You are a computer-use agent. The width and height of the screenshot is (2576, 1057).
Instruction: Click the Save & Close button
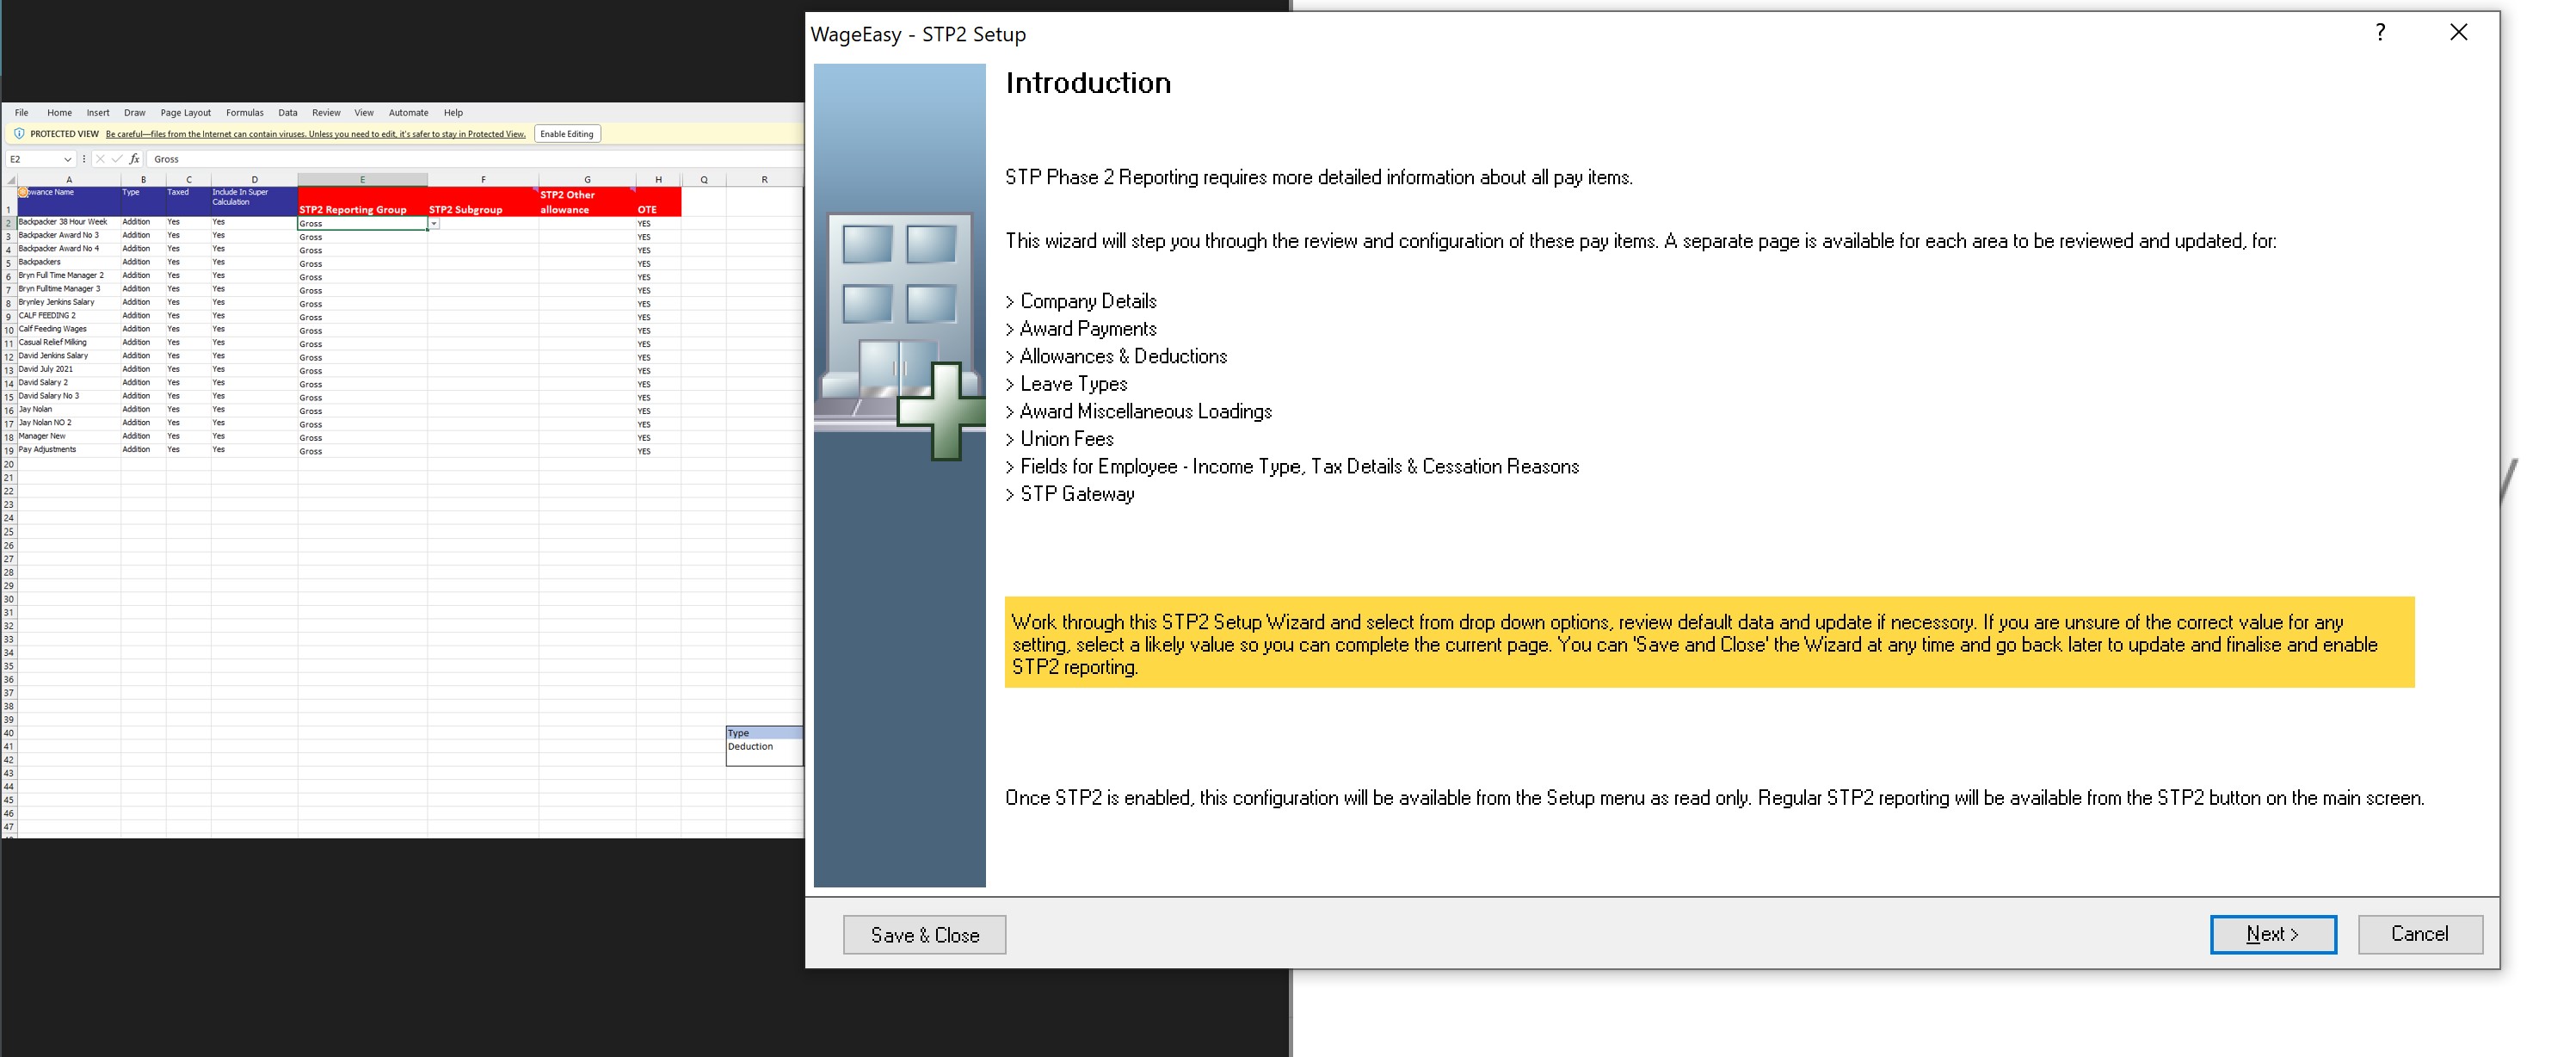click(924, 935)
